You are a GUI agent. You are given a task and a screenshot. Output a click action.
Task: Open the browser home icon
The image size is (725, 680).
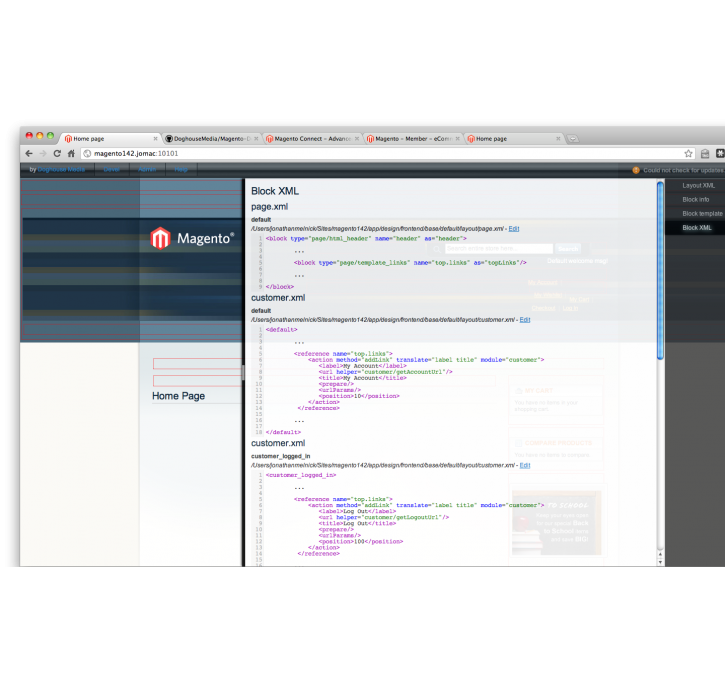pos(71,153)
